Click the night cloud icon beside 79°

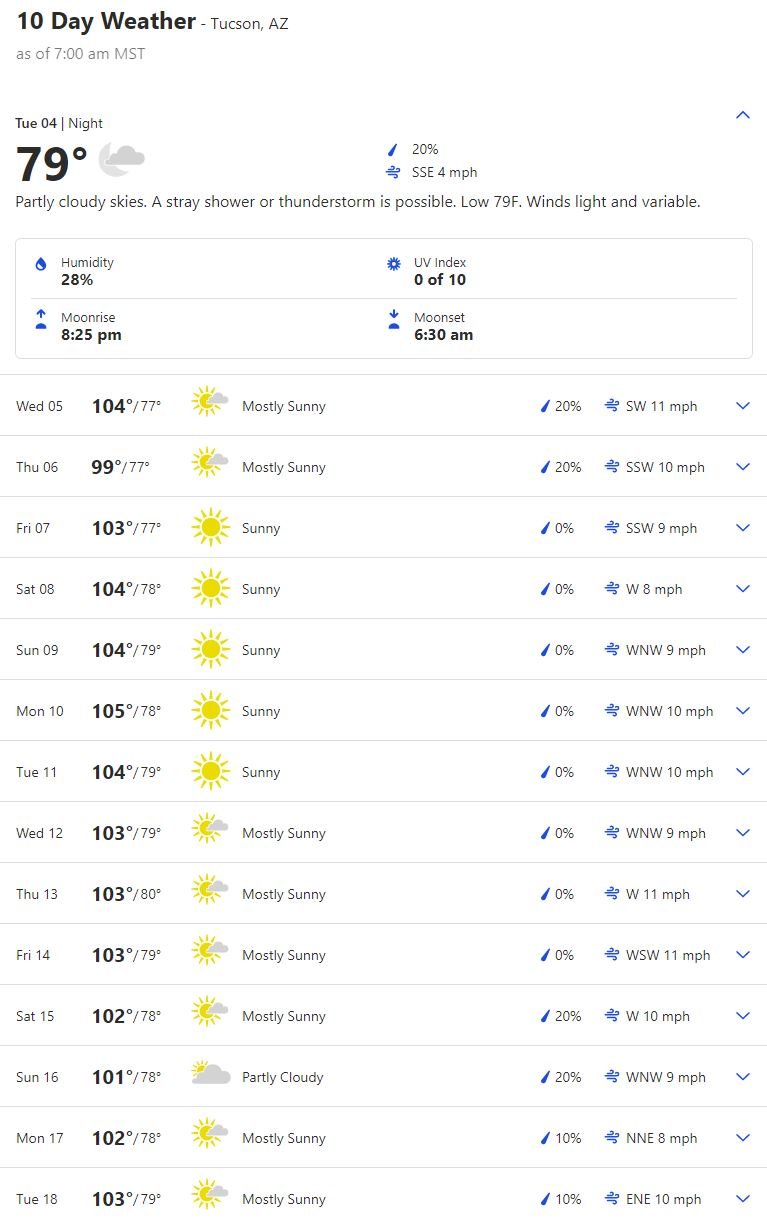coord(122,159)
